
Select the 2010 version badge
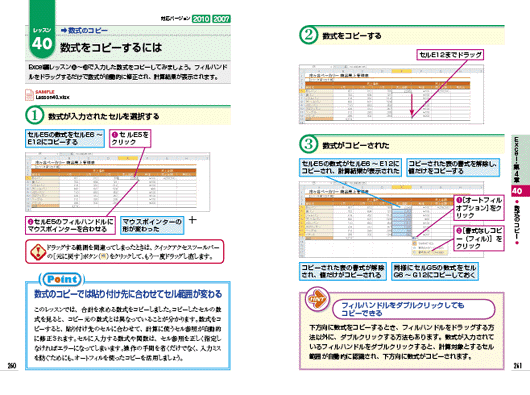tap(201, 19)
